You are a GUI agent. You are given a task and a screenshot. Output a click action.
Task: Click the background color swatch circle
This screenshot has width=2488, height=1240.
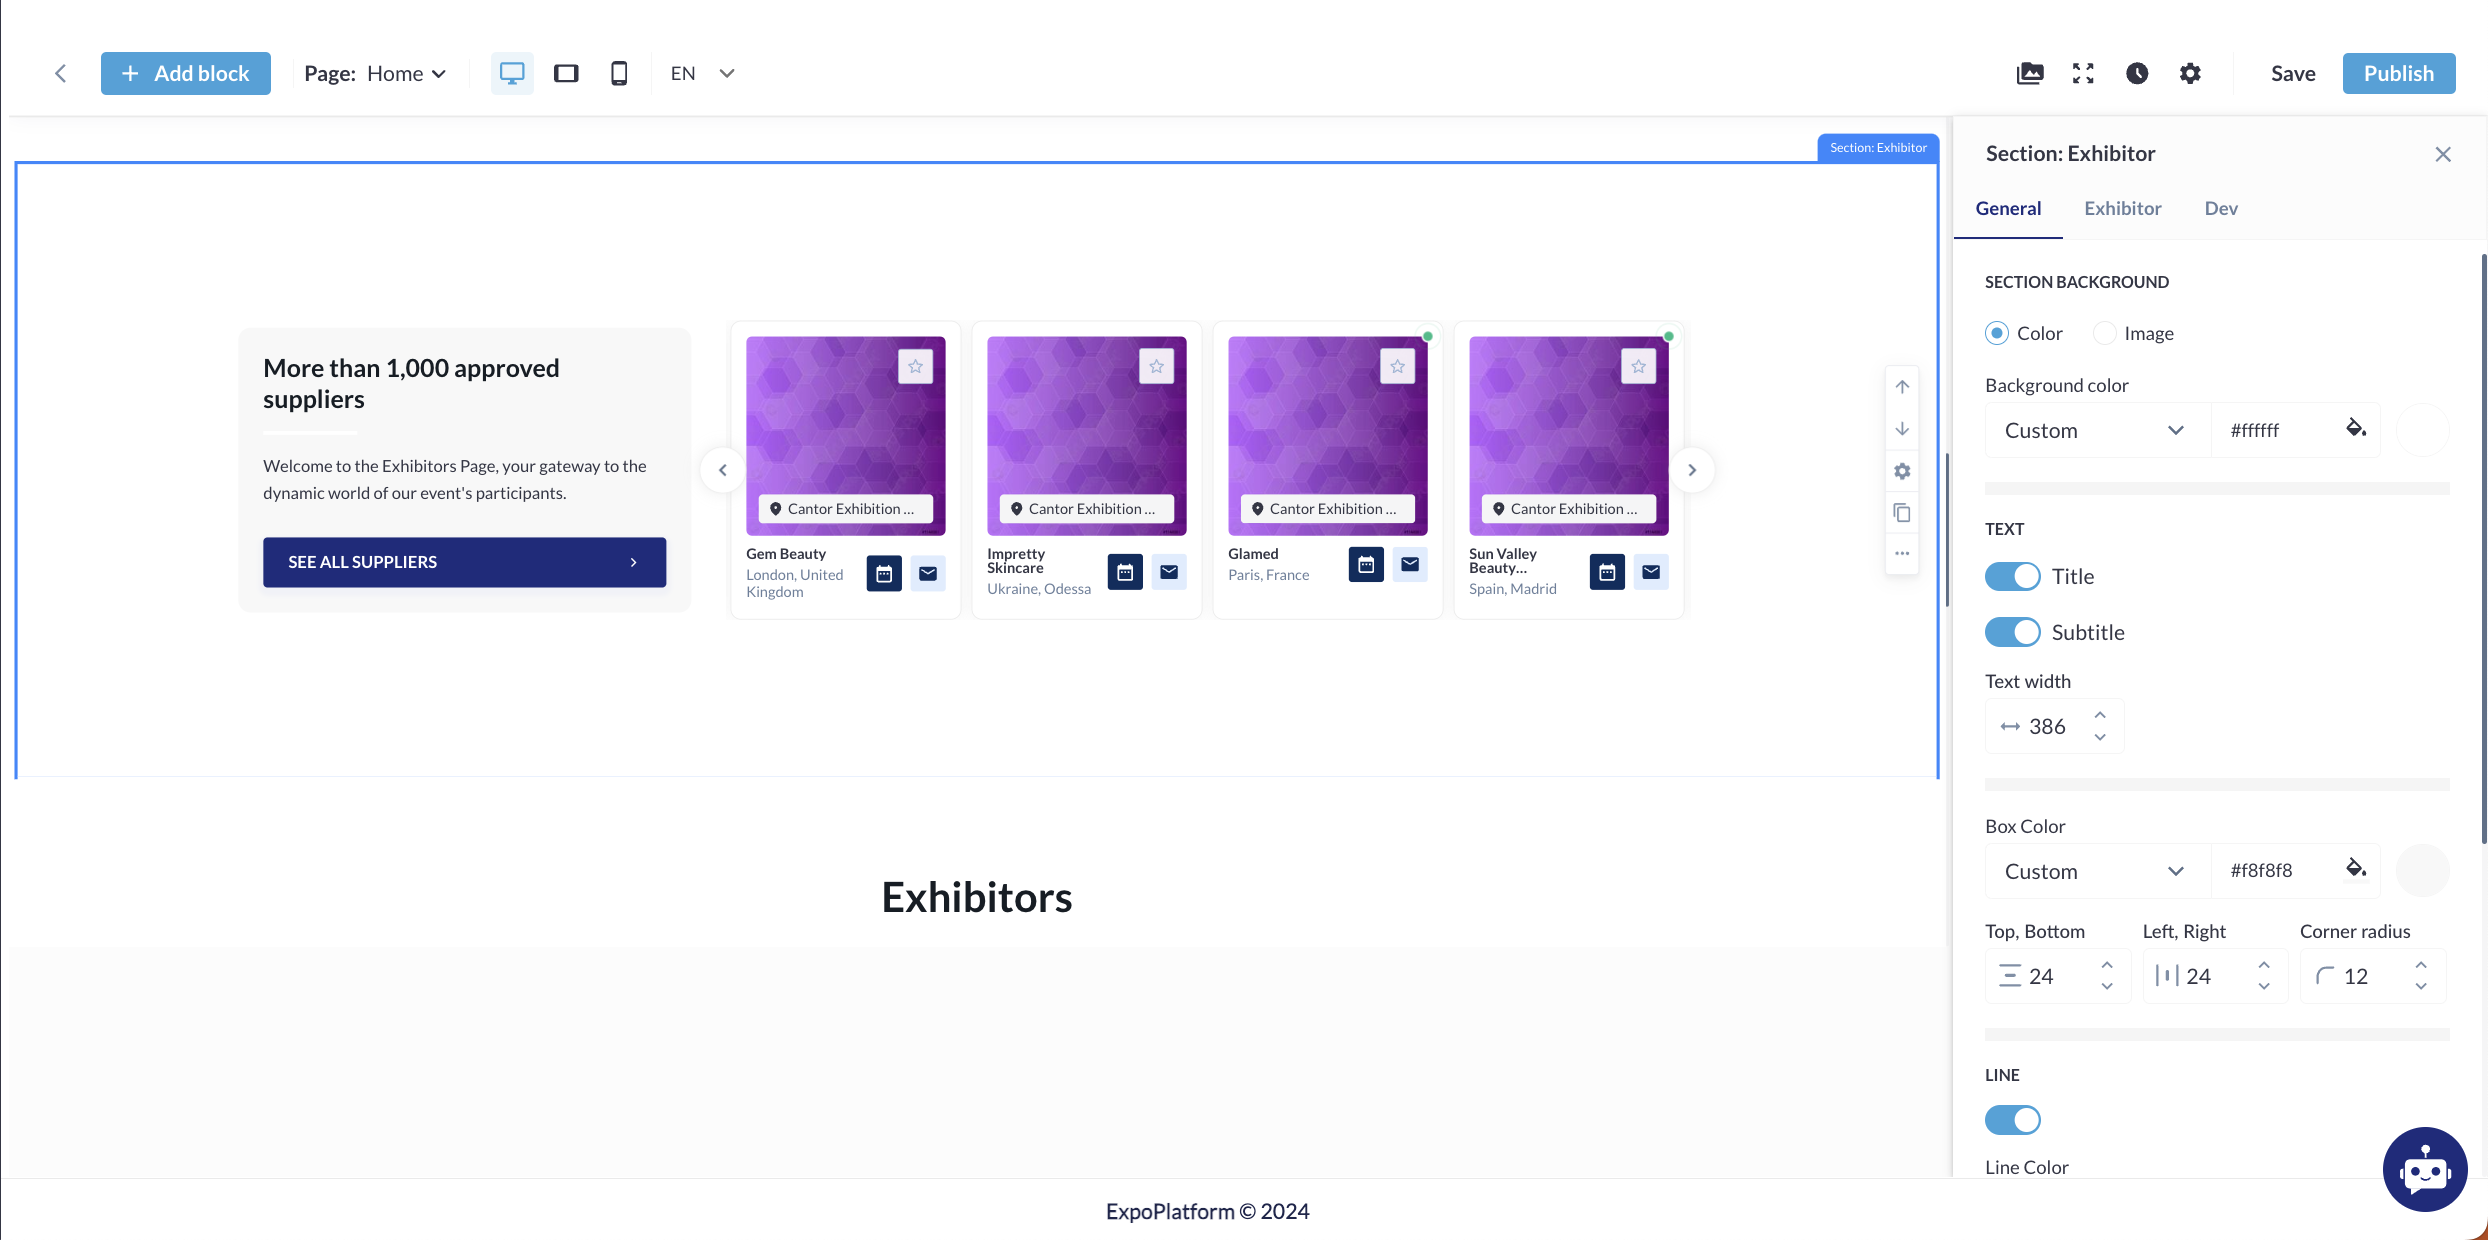pos(2422,430)
